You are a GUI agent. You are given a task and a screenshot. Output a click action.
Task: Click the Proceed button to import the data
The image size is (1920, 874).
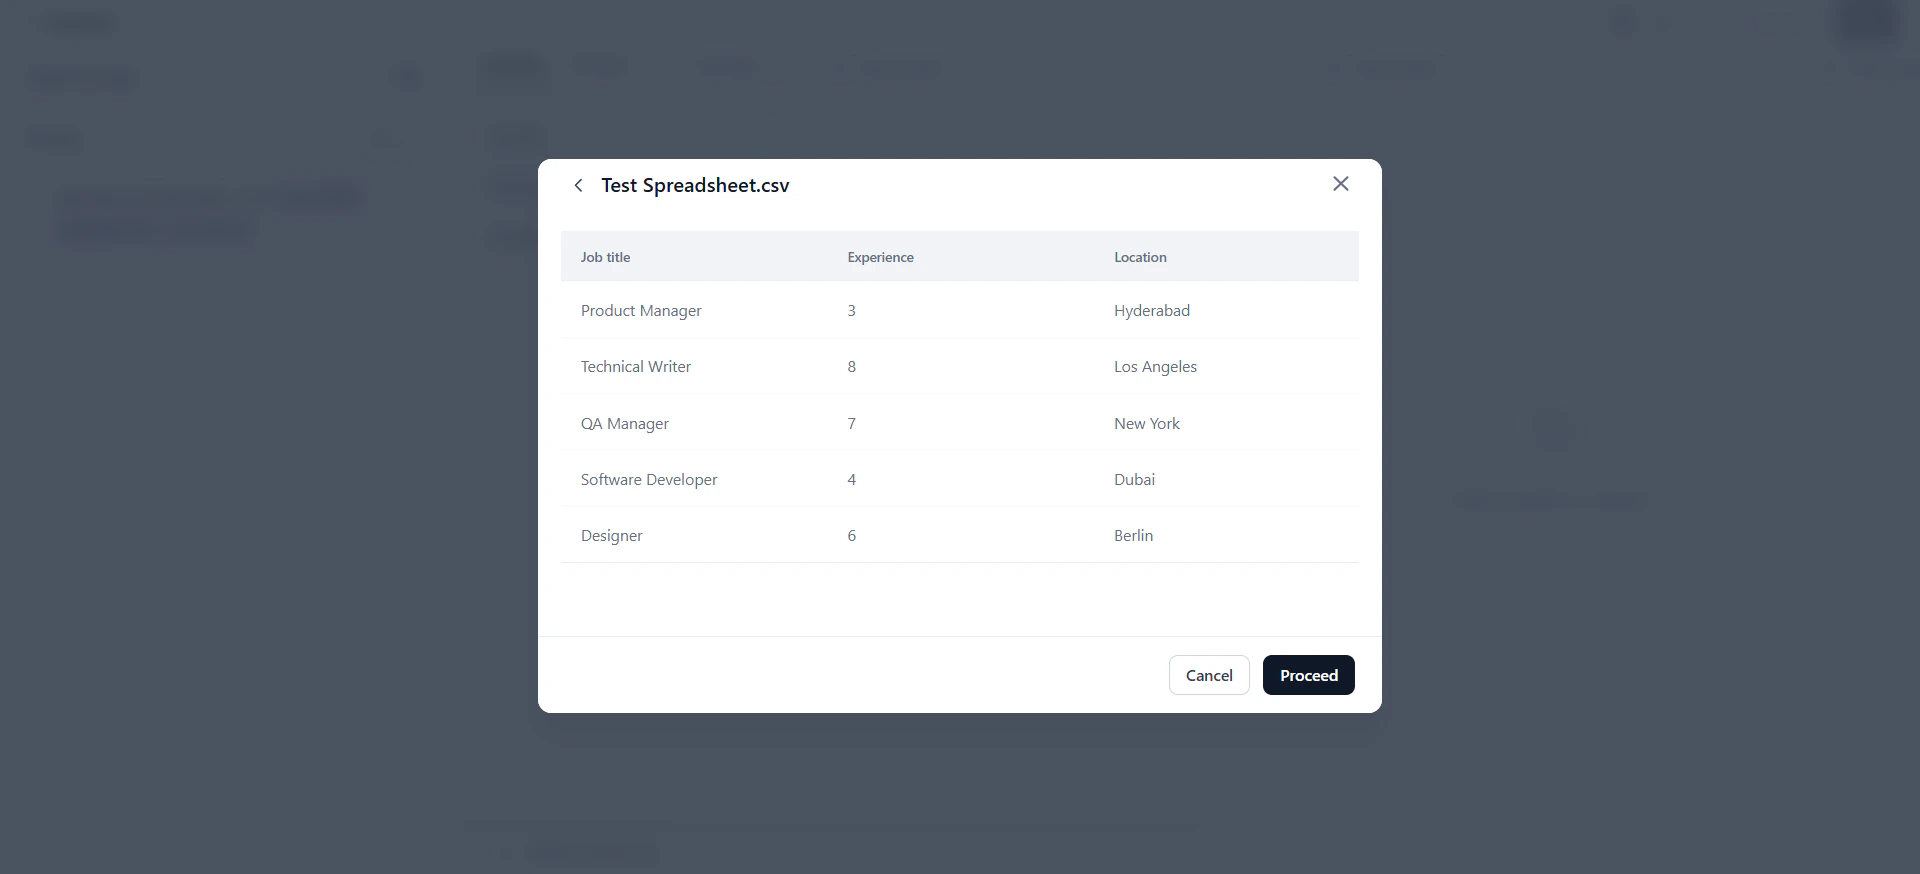1308,675
